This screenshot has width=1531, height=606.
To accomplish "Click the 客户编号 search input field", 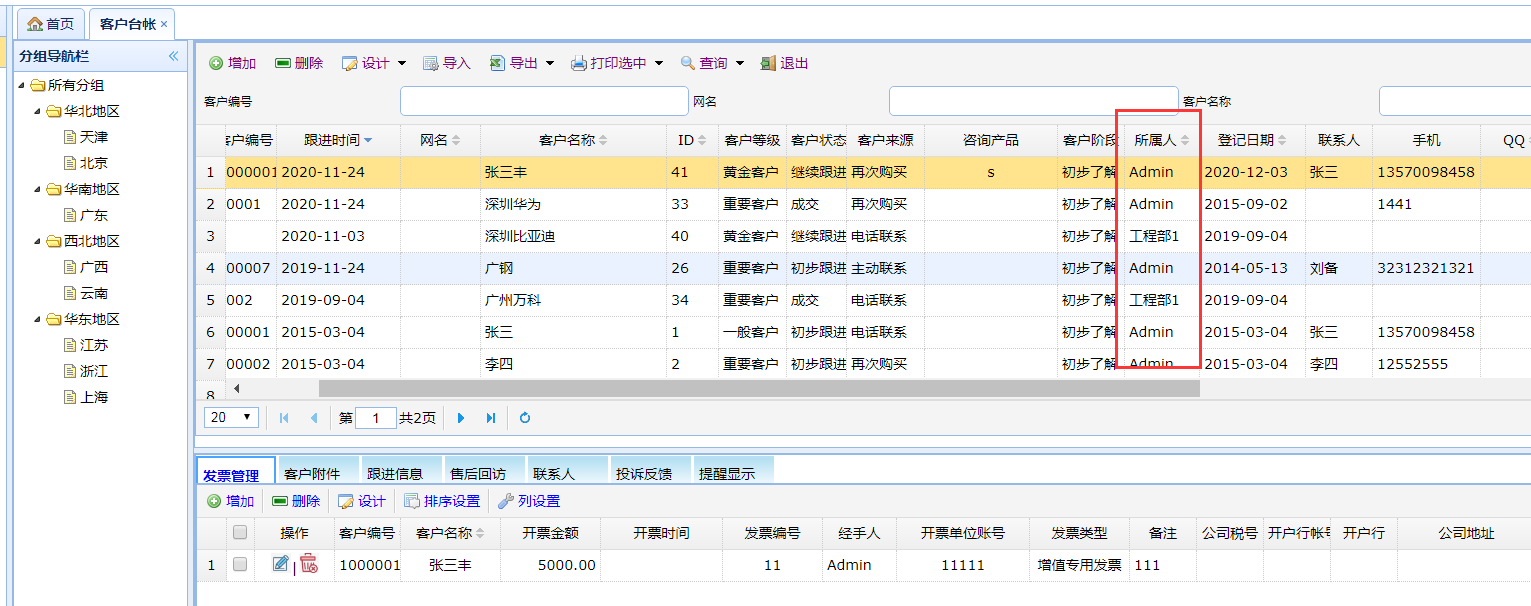I will coord(544,101).
